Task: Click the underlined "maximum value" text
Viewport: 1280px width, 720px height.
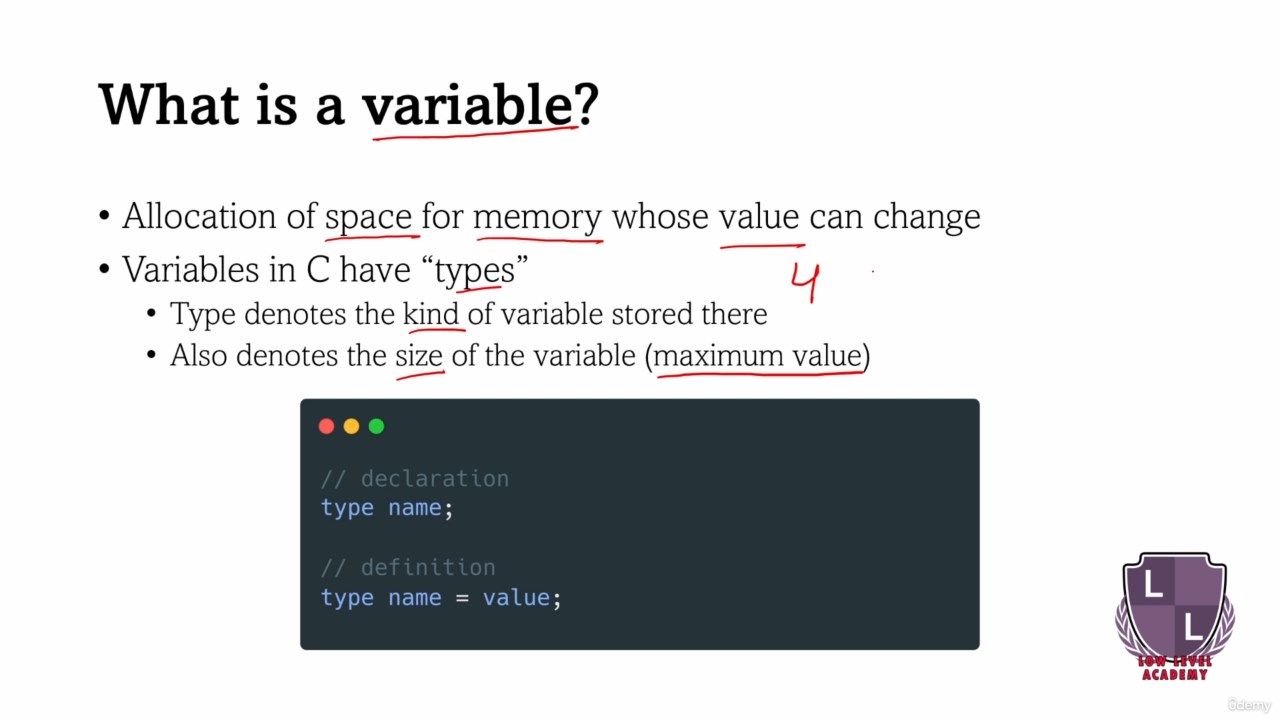Action: [757, 356]
